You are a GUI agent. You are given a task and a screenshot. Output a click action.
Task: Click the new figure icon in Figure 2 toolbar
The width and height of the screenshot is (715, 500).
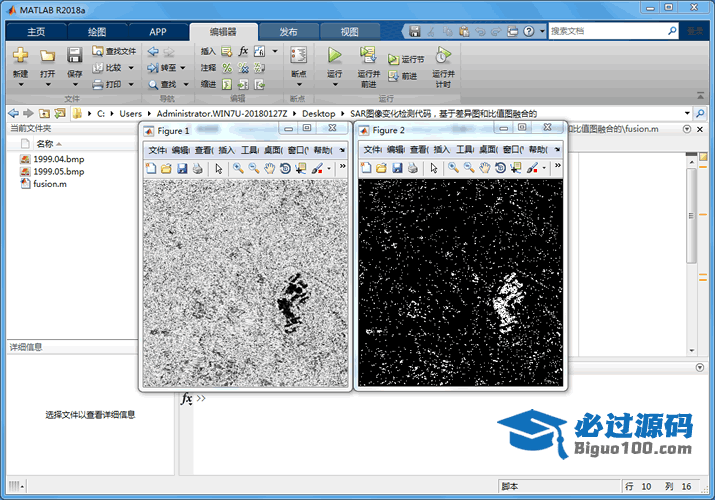(366, 168)
